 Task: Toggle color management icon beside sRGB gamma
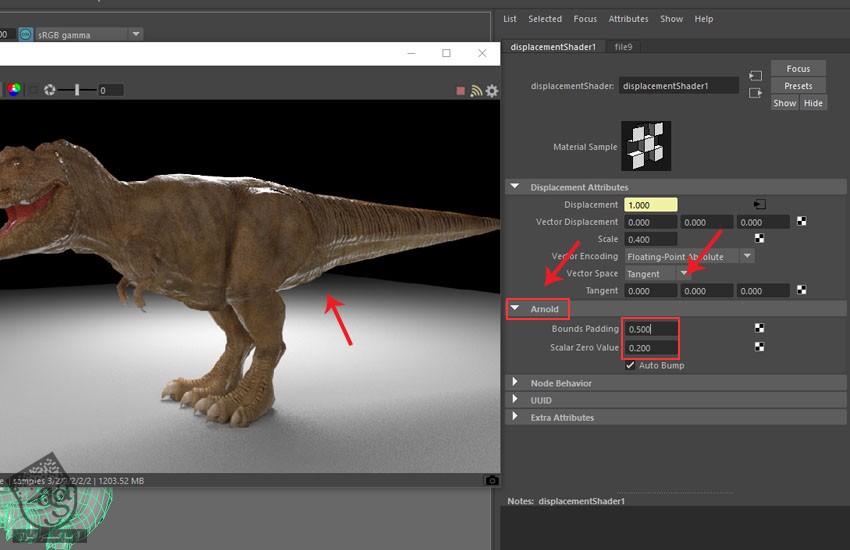25,35
